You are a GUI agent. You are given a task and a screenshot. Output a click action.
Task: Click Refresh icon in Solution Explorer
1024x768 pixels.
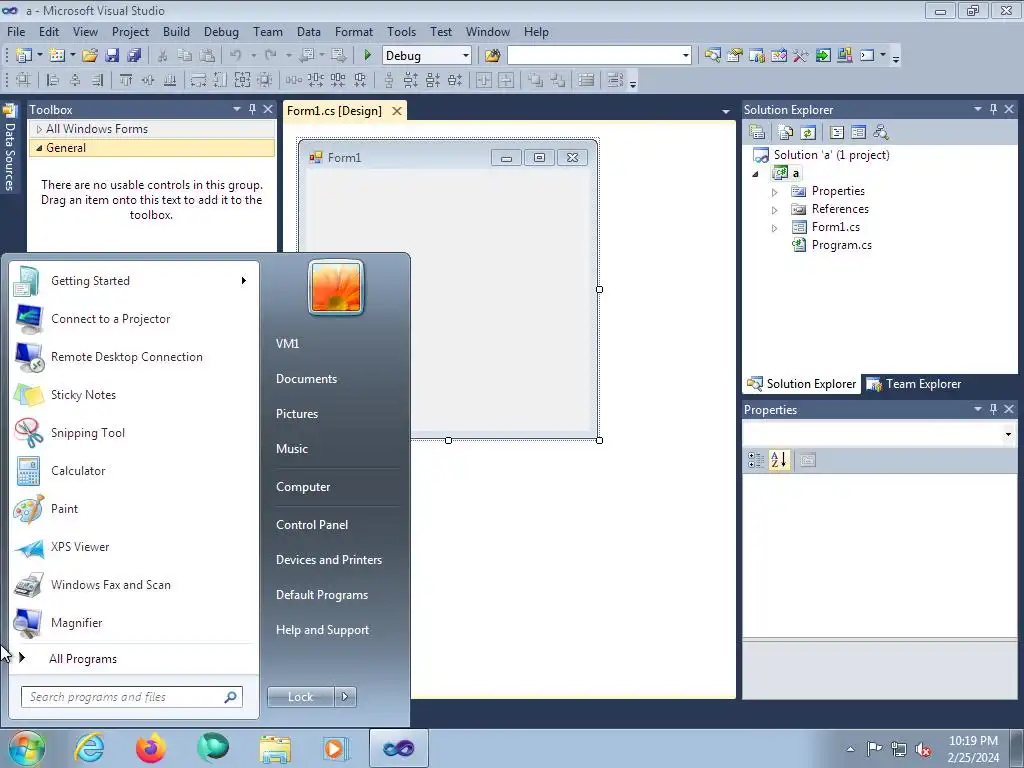tap(808, 133)
